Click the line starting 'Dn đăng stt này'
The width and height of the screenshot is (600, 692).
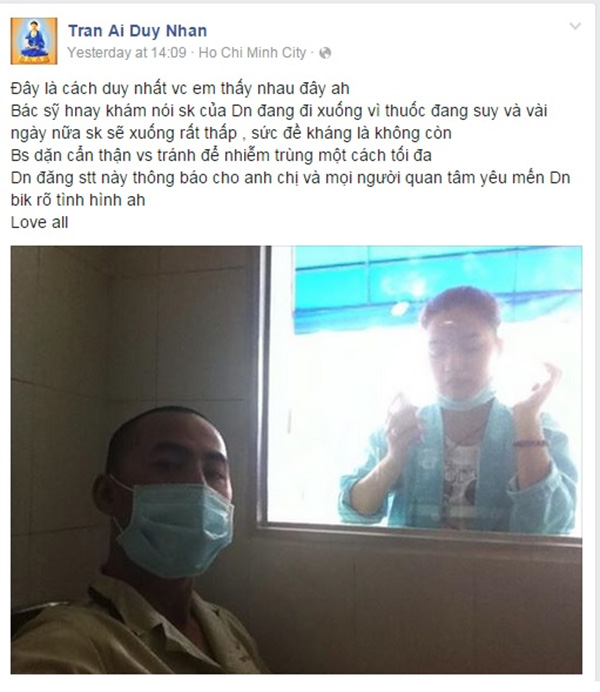click(x=290, y=178)
